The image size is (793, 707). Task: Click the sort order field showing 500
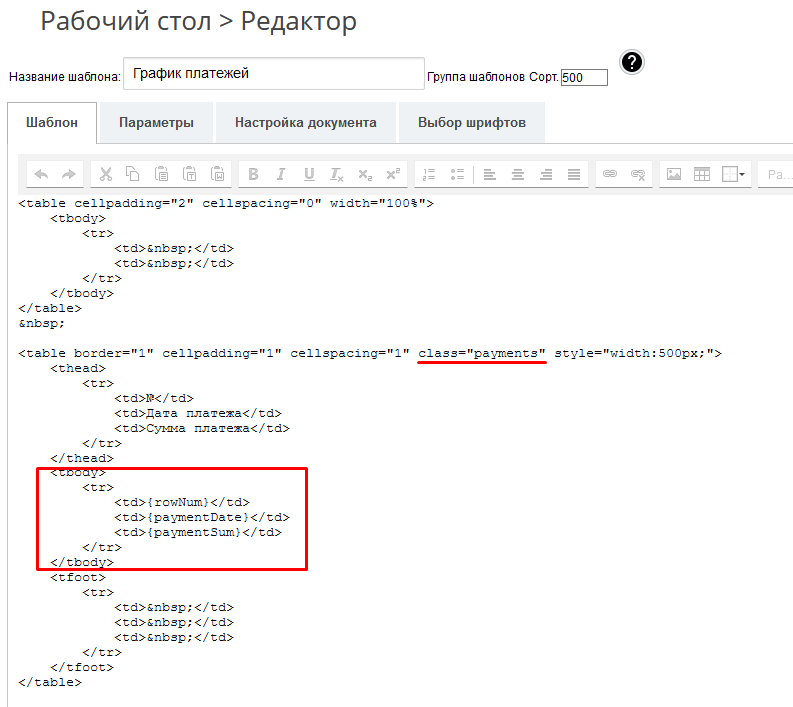coord(584,77)
